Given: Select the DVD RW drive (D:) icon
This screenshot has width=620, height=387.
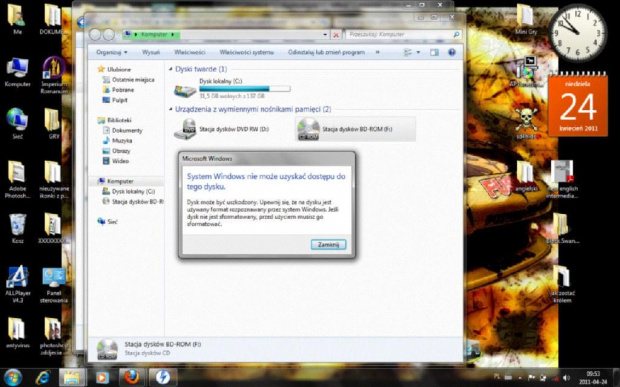Looking at the screenshot, I should pos(185,129).
